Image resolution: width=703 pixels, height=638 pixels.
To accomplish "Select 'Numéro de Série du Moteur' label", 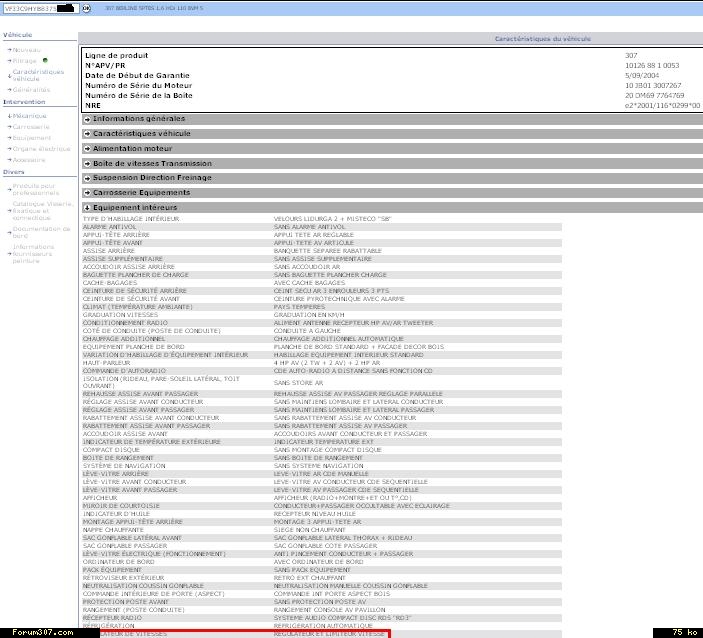I will point(139,85).
